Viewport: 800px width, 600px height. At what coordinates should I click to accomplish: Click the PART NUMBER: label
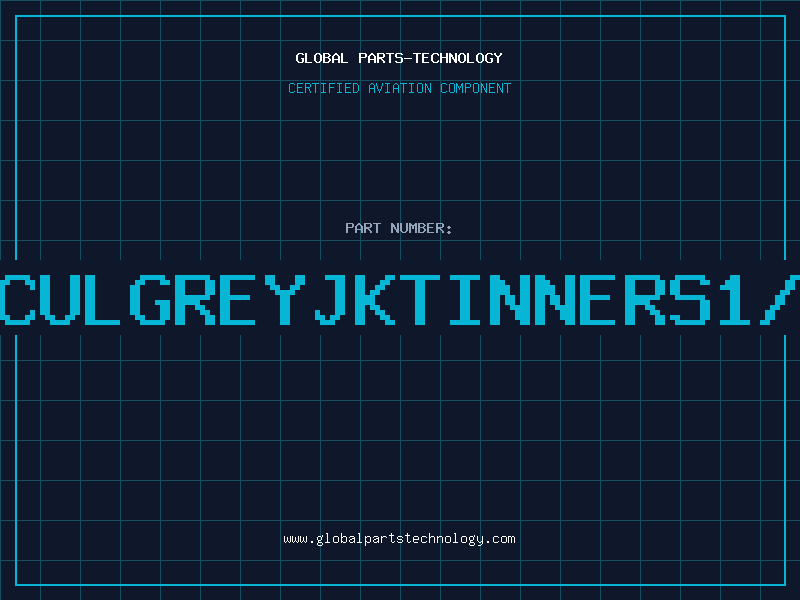[x=399, y=228]
